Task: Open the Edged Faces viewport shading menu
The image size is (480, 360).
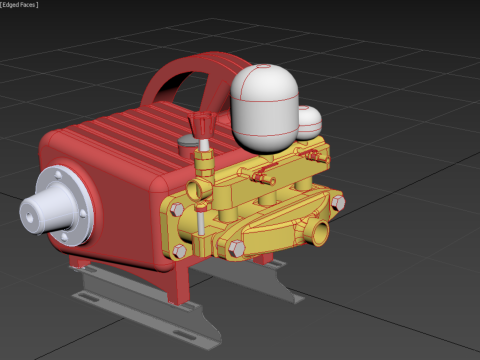Action: click(x=19, y=5)
